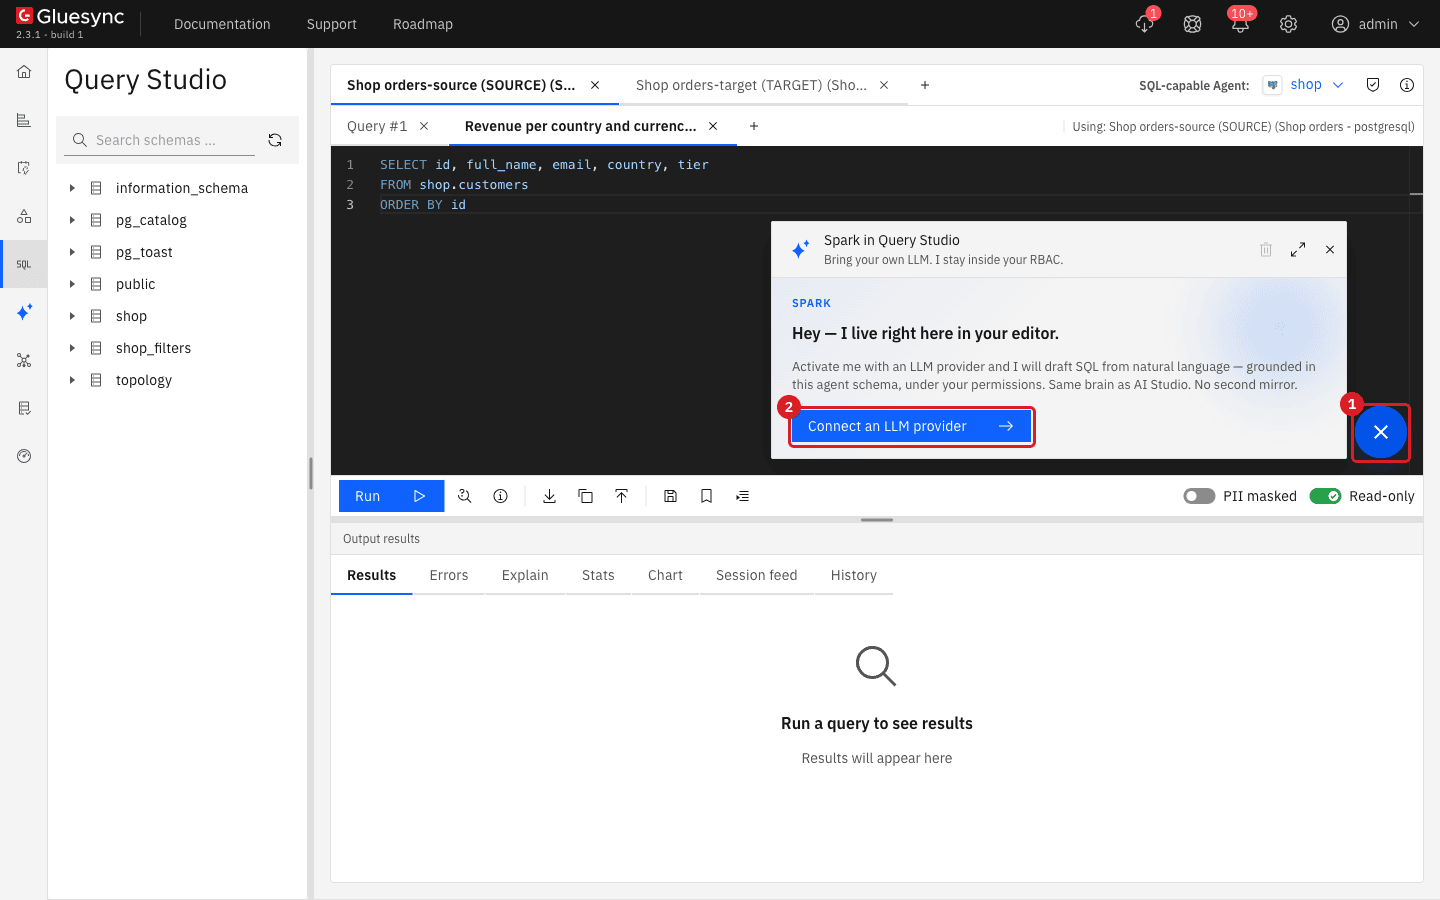Open the Session feed tab
This screenshot has width=1440, height=900.
pos(757,575)
